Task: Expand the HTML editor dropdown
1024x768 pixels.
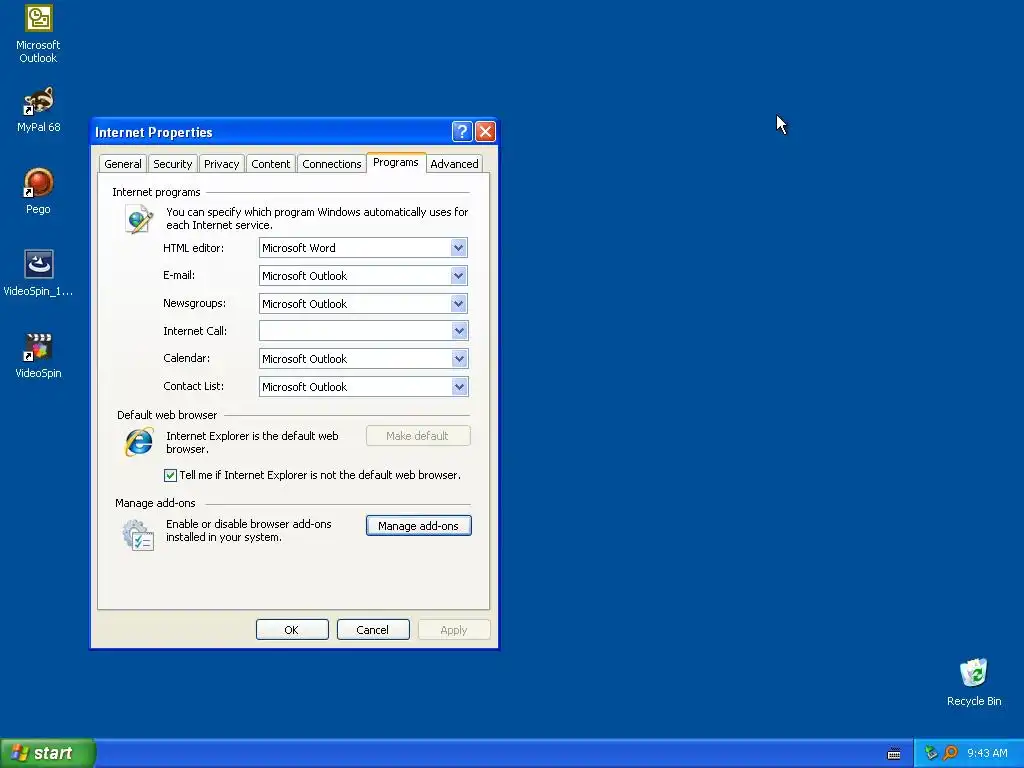Action: [x=458, y=248]
